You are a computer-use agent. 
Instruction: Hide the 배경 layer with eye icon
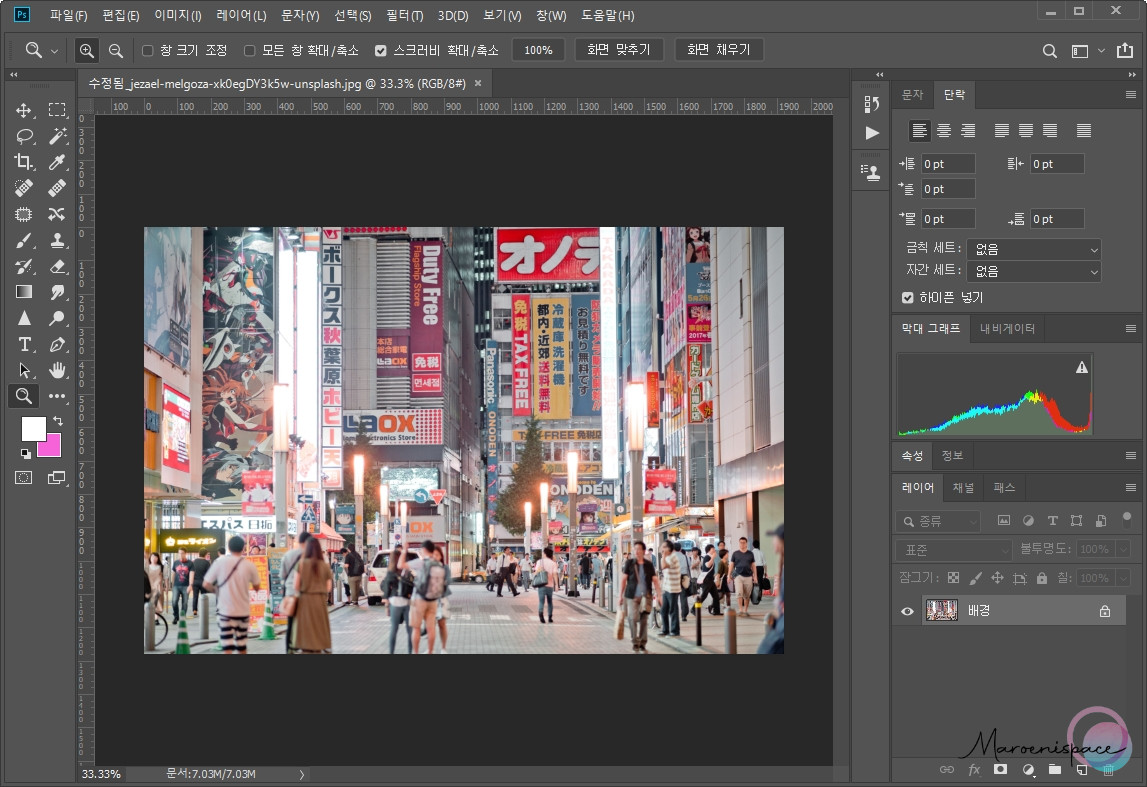[907, 611]
